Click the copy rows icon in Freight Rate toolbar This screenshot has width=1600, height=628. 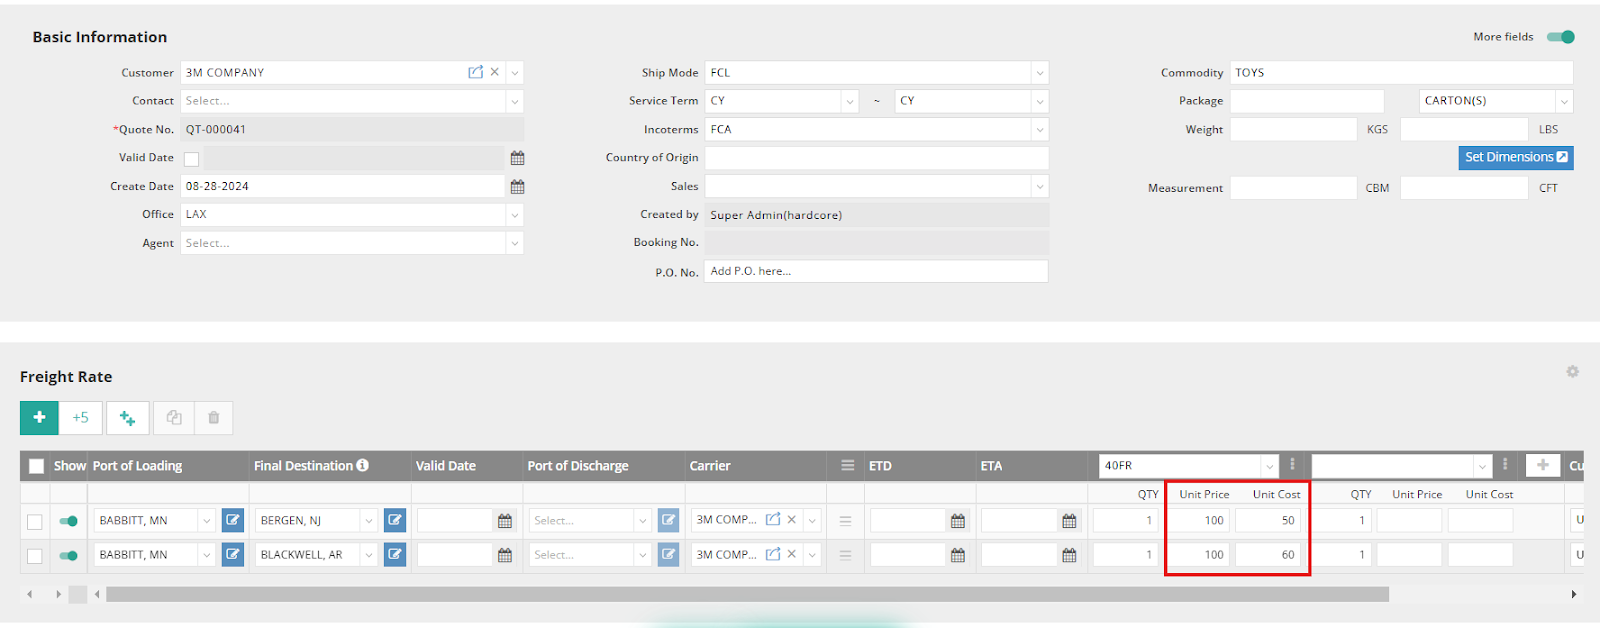[174, 418]
